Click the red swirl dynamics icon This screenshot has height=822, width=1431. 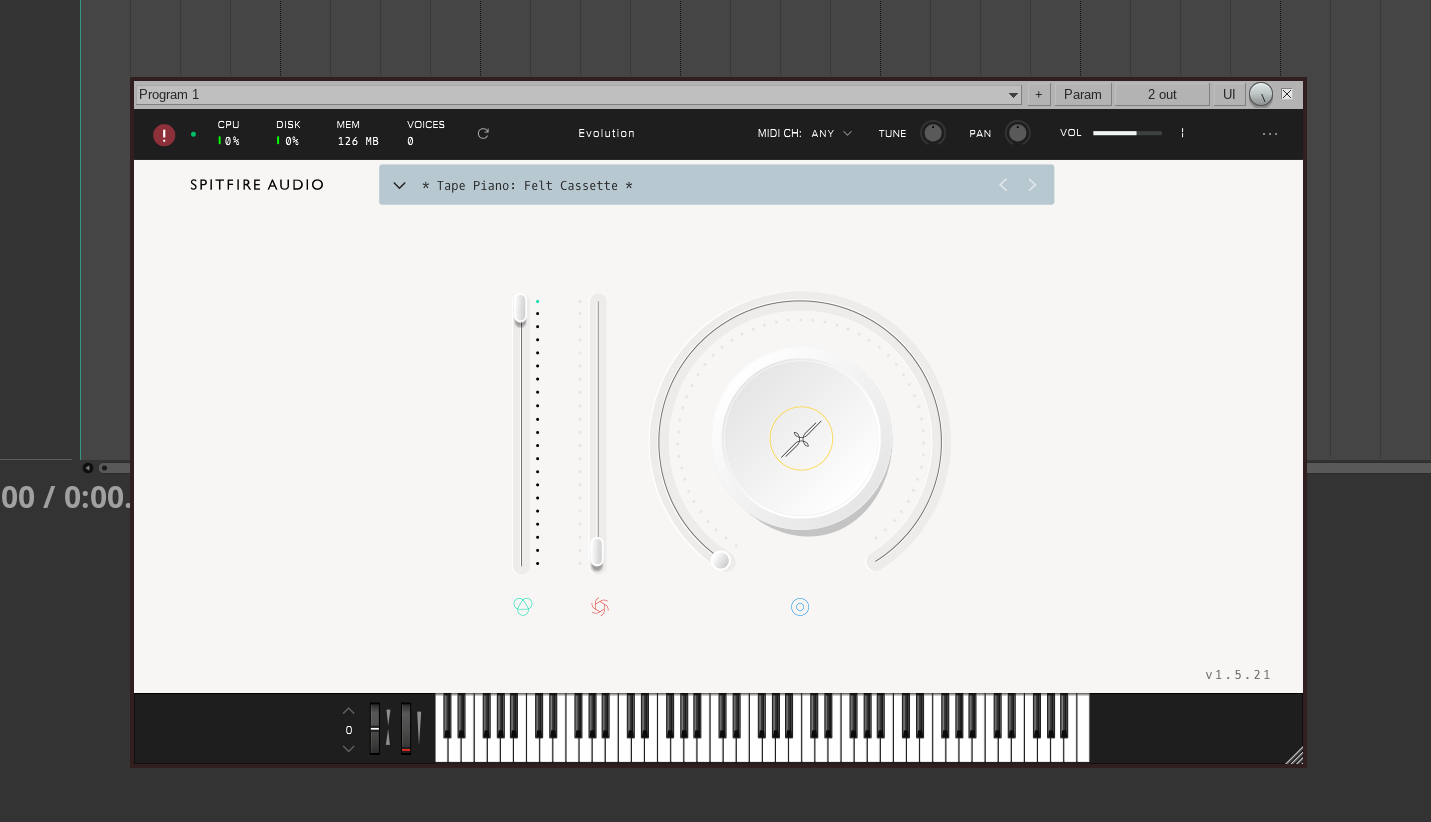[x=600, y=606]
